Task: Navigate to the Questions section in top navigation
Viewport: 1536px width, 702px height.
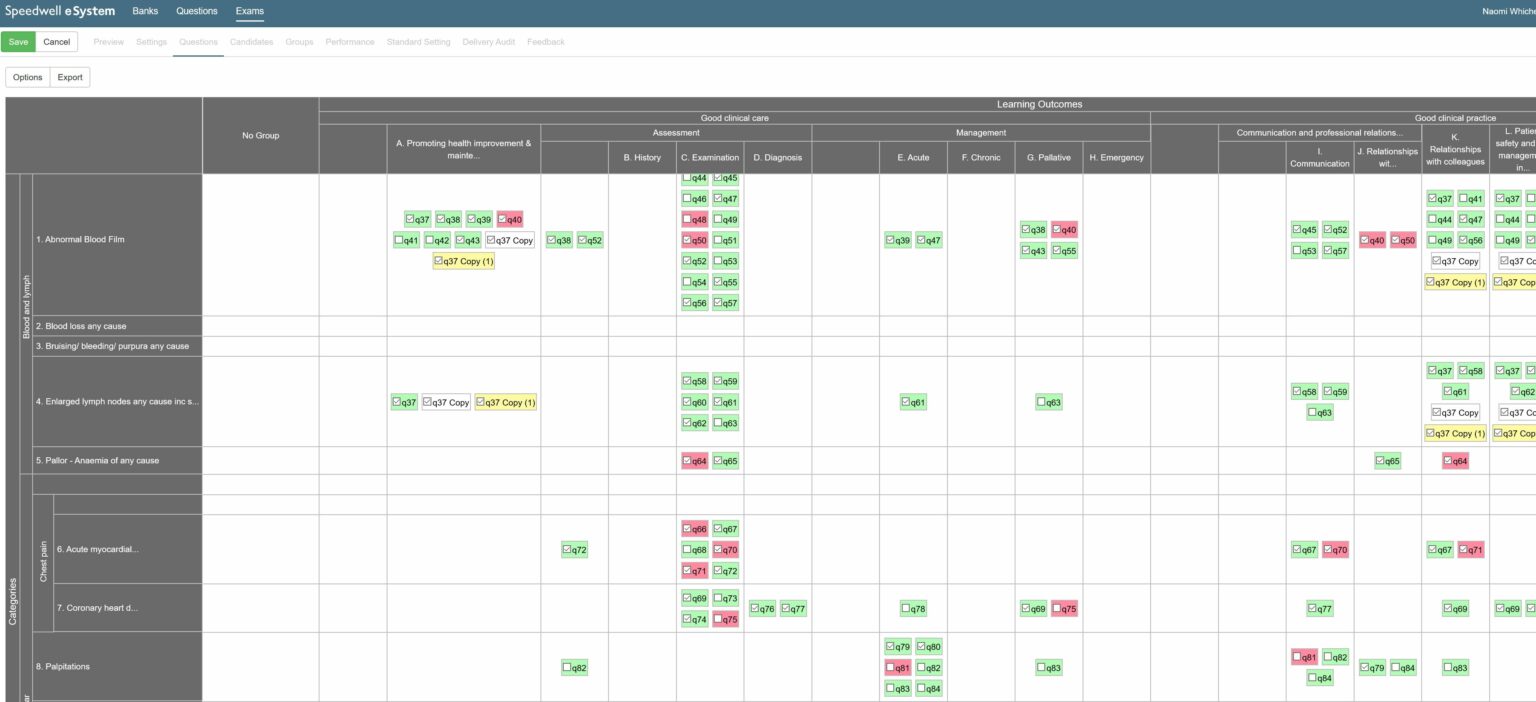Action: [196, 11]
